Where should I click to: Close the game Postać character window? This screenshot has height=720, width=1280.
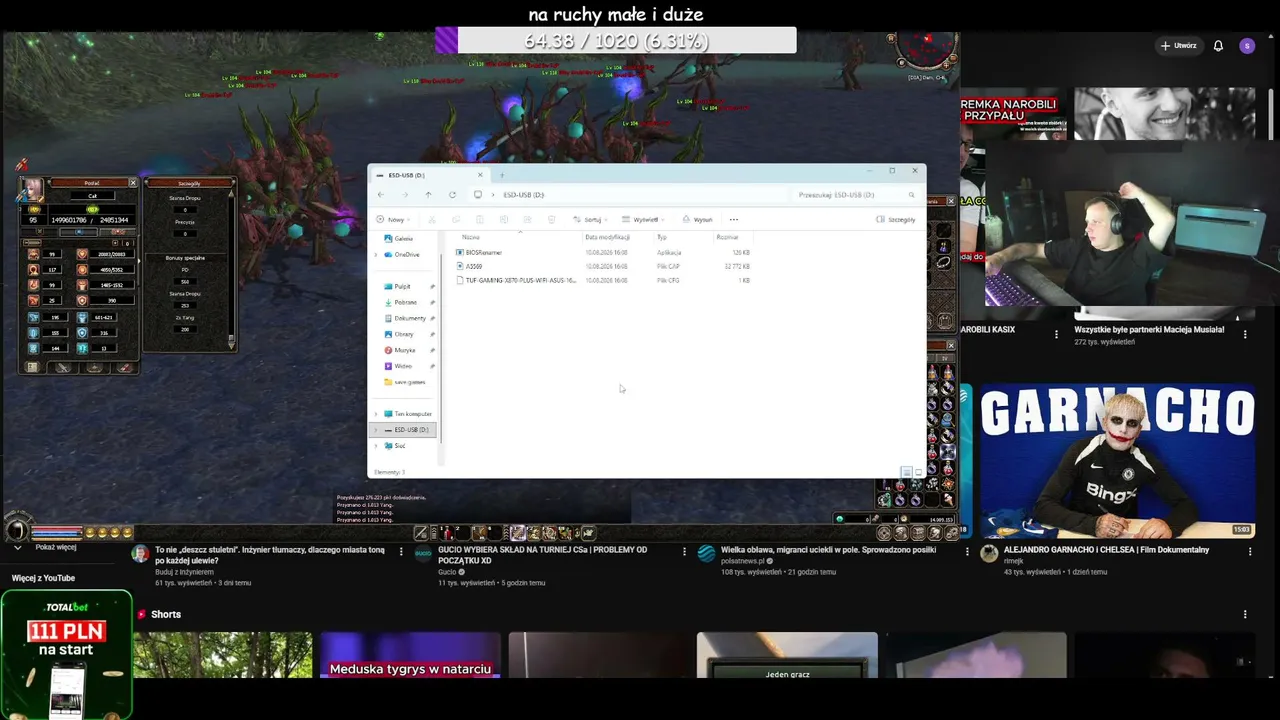point(132,183)
